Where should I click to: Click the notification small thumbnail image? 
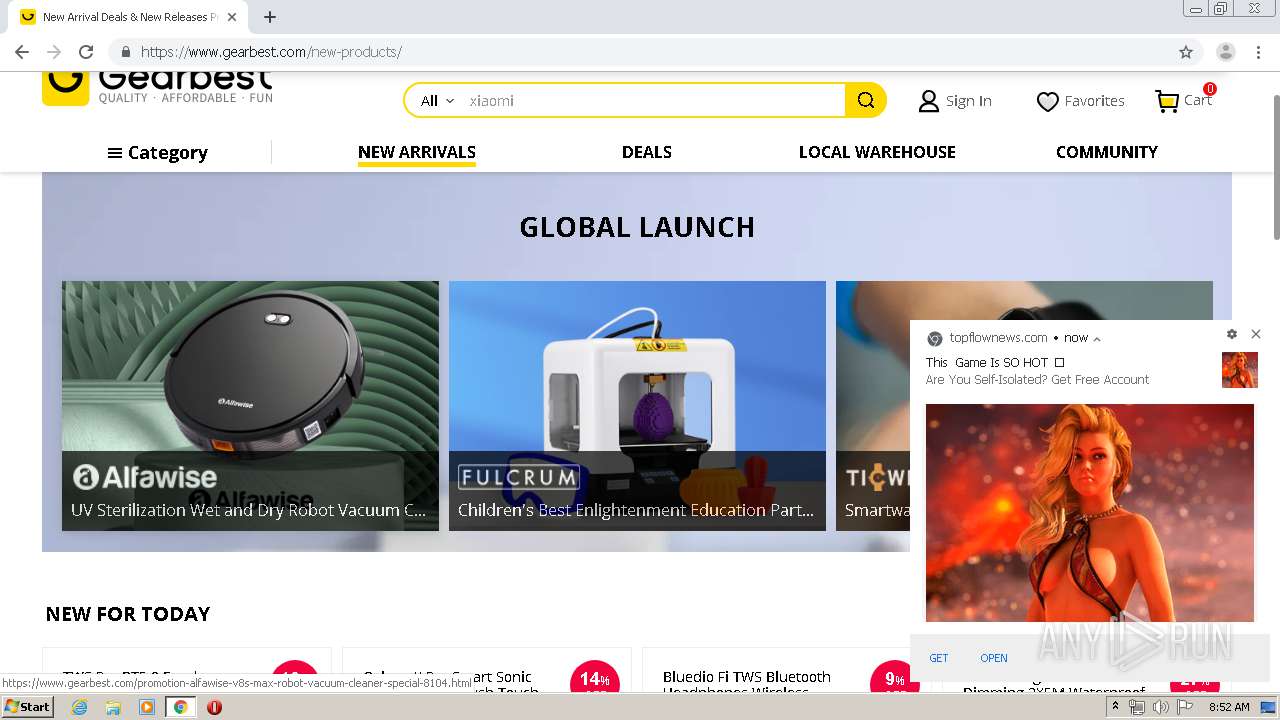coord(1239,370)
